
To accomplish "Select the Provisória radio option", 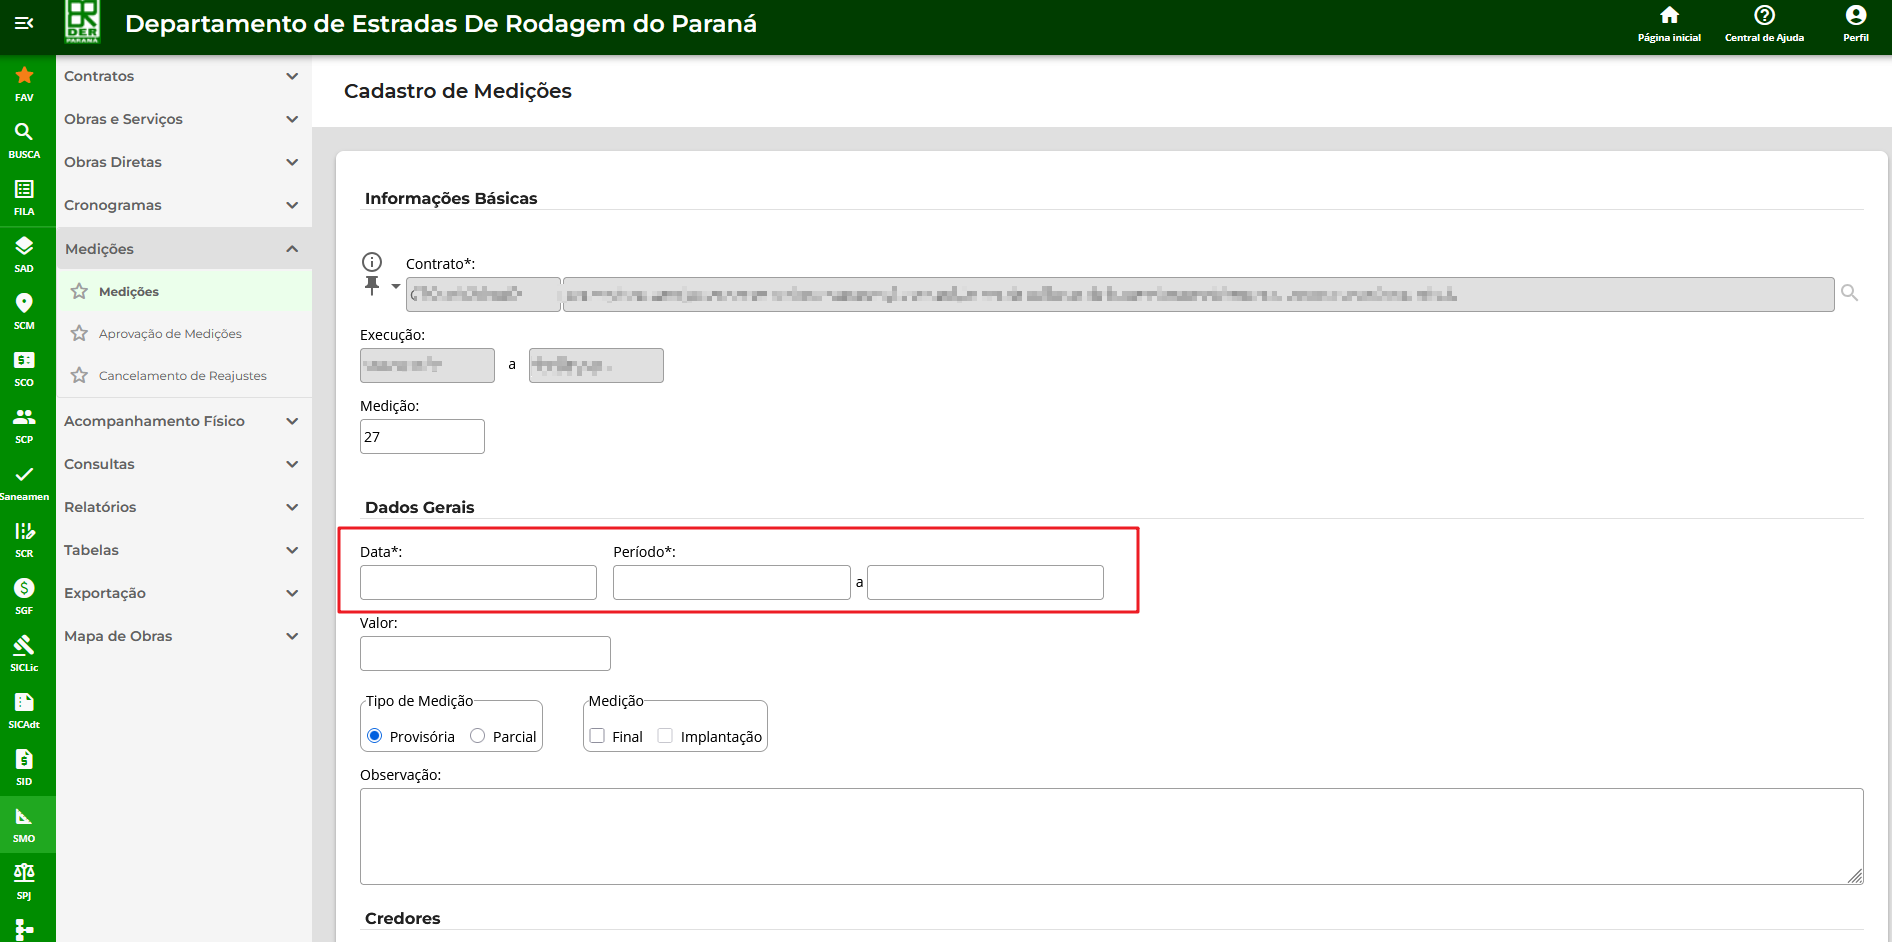I will tap(375, 736).
